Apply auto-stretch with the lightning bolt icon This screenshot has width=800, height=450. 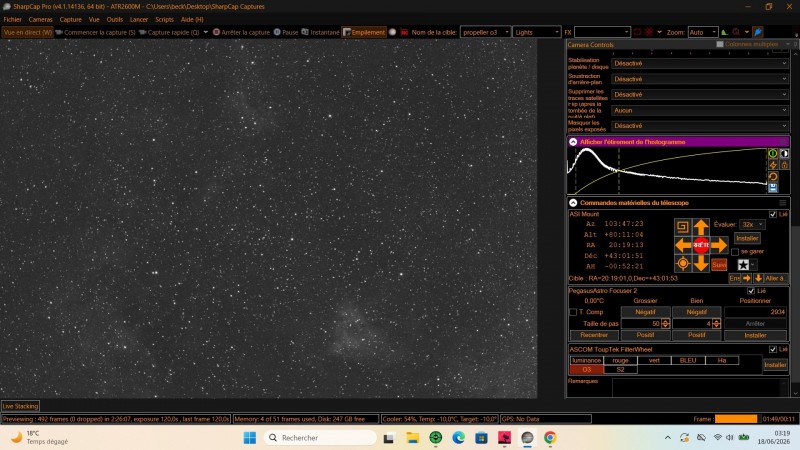[773, 165]
